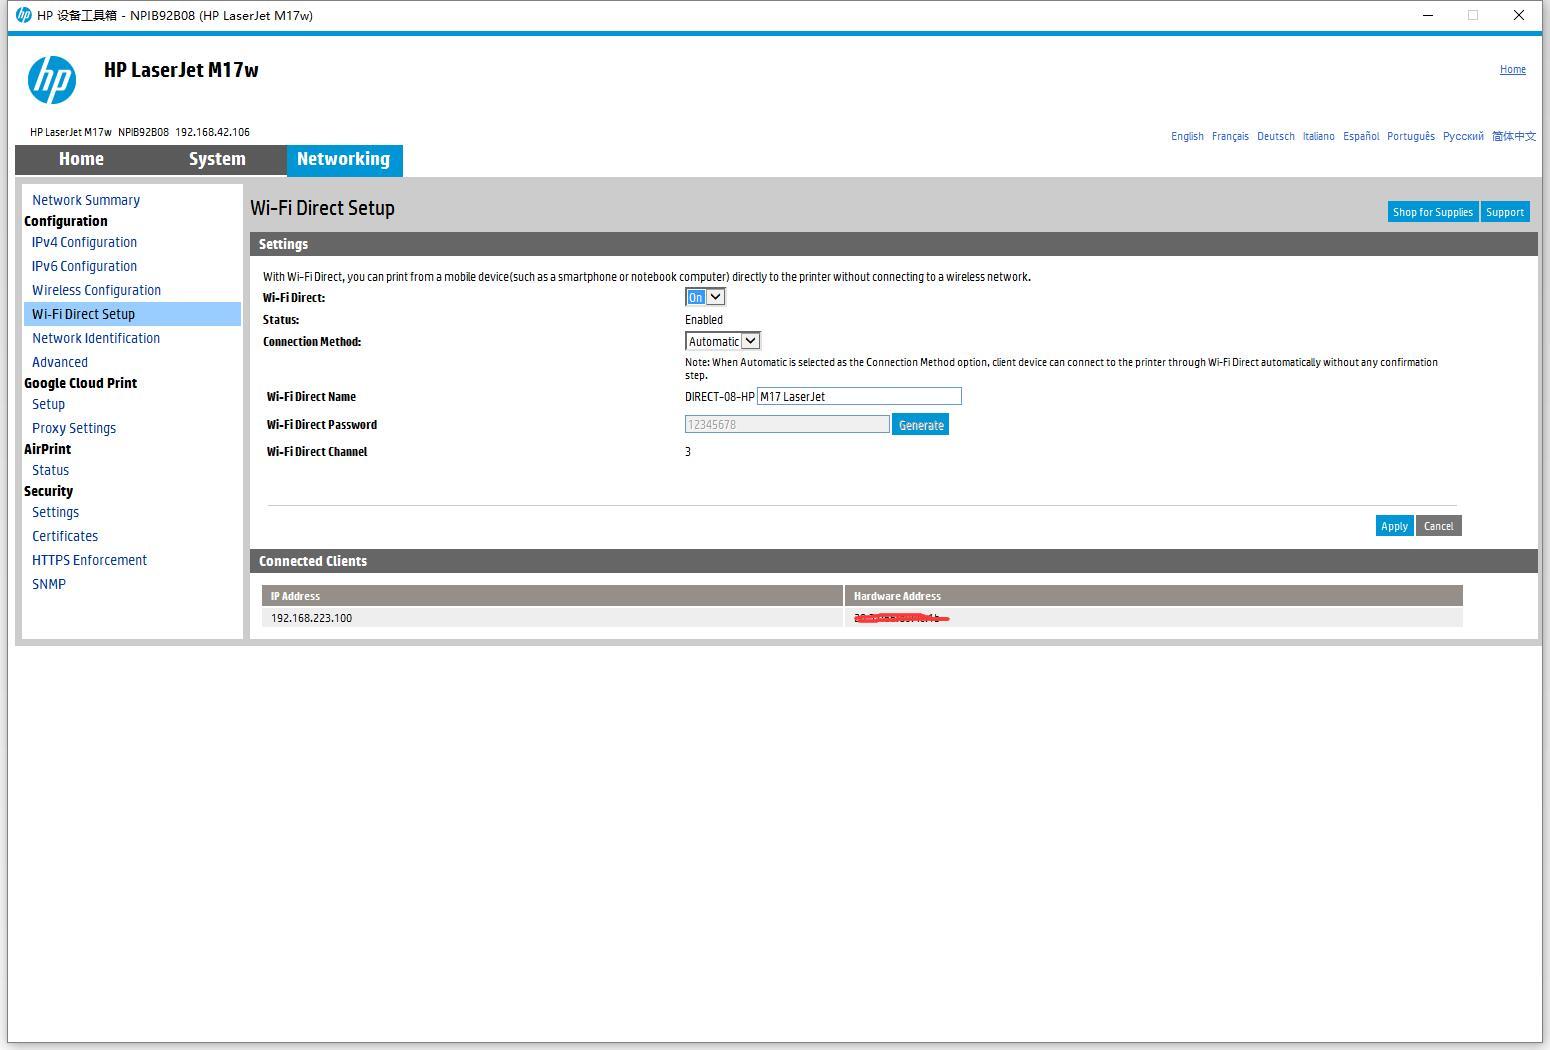Click the printer IP 192.168.42.106 text
The width and height of the screenshot is (1550, 1050).
213,132
